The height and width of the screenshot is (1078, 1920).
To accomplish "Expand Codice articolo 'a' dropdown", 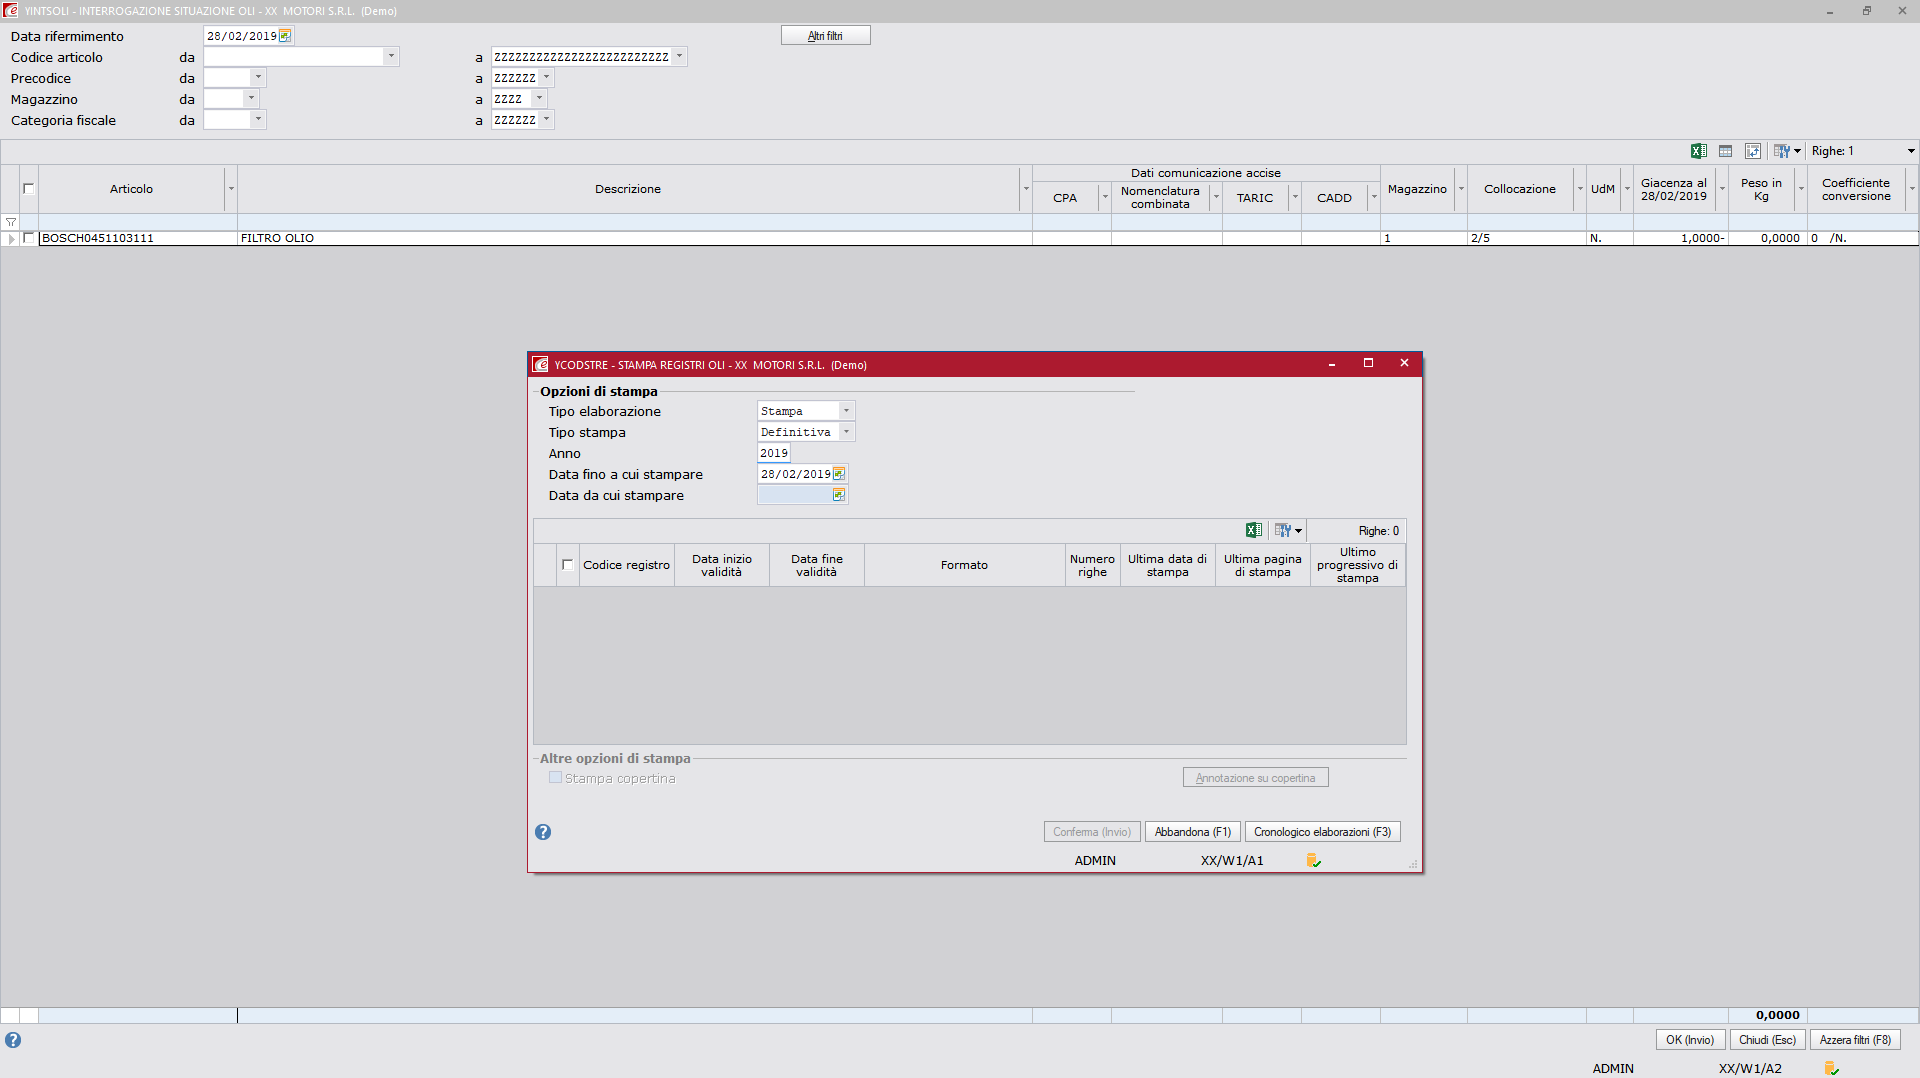I will coord(679,57).
